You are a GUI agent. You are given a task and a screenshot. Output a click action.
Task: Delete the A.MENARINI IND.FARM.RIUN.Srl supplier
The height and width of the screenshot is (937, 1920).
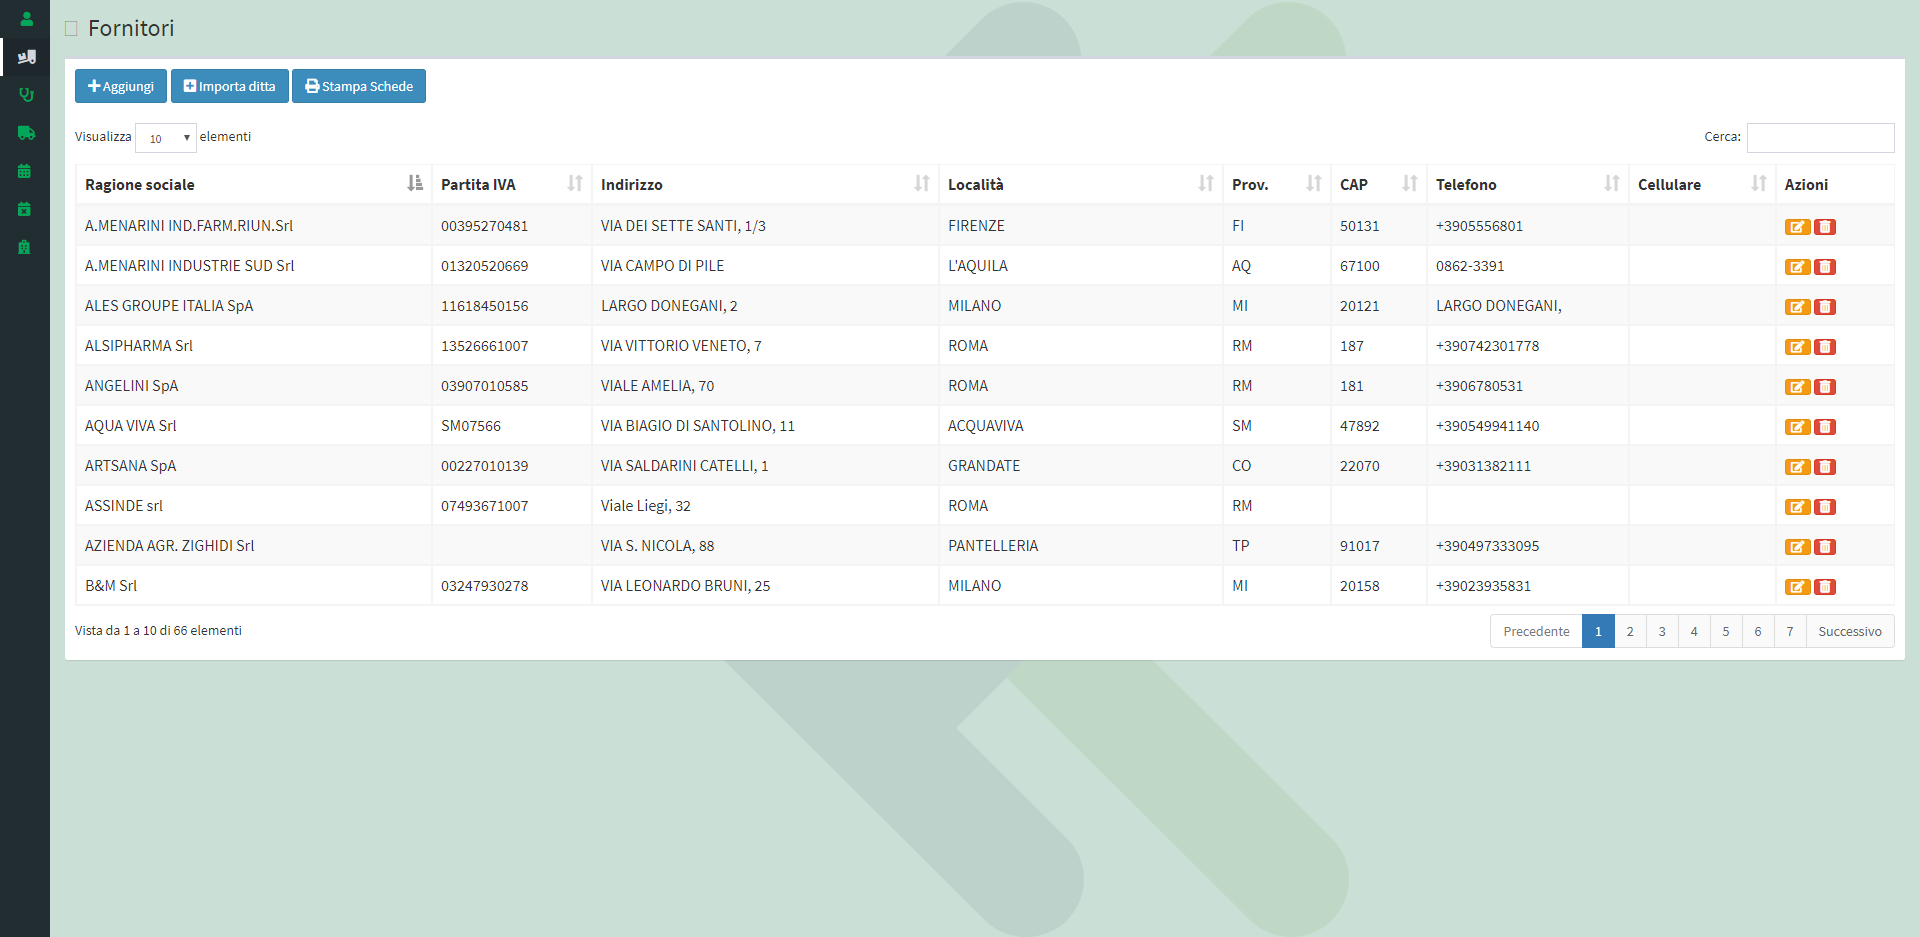pos(1825,227)
